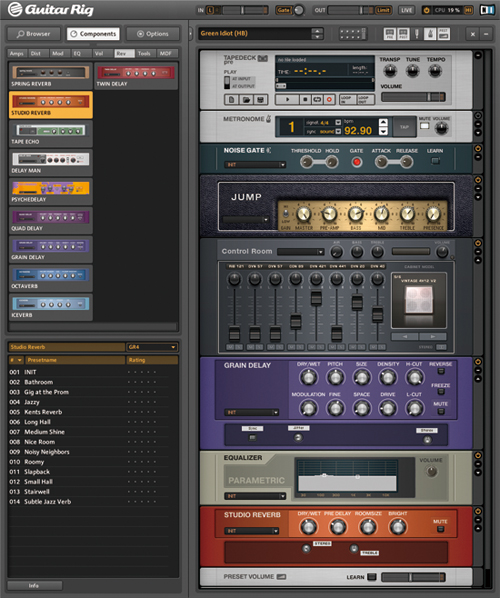Choose the Tape Echo component
This screenshot has width=500, height=598.
point(50,134)
